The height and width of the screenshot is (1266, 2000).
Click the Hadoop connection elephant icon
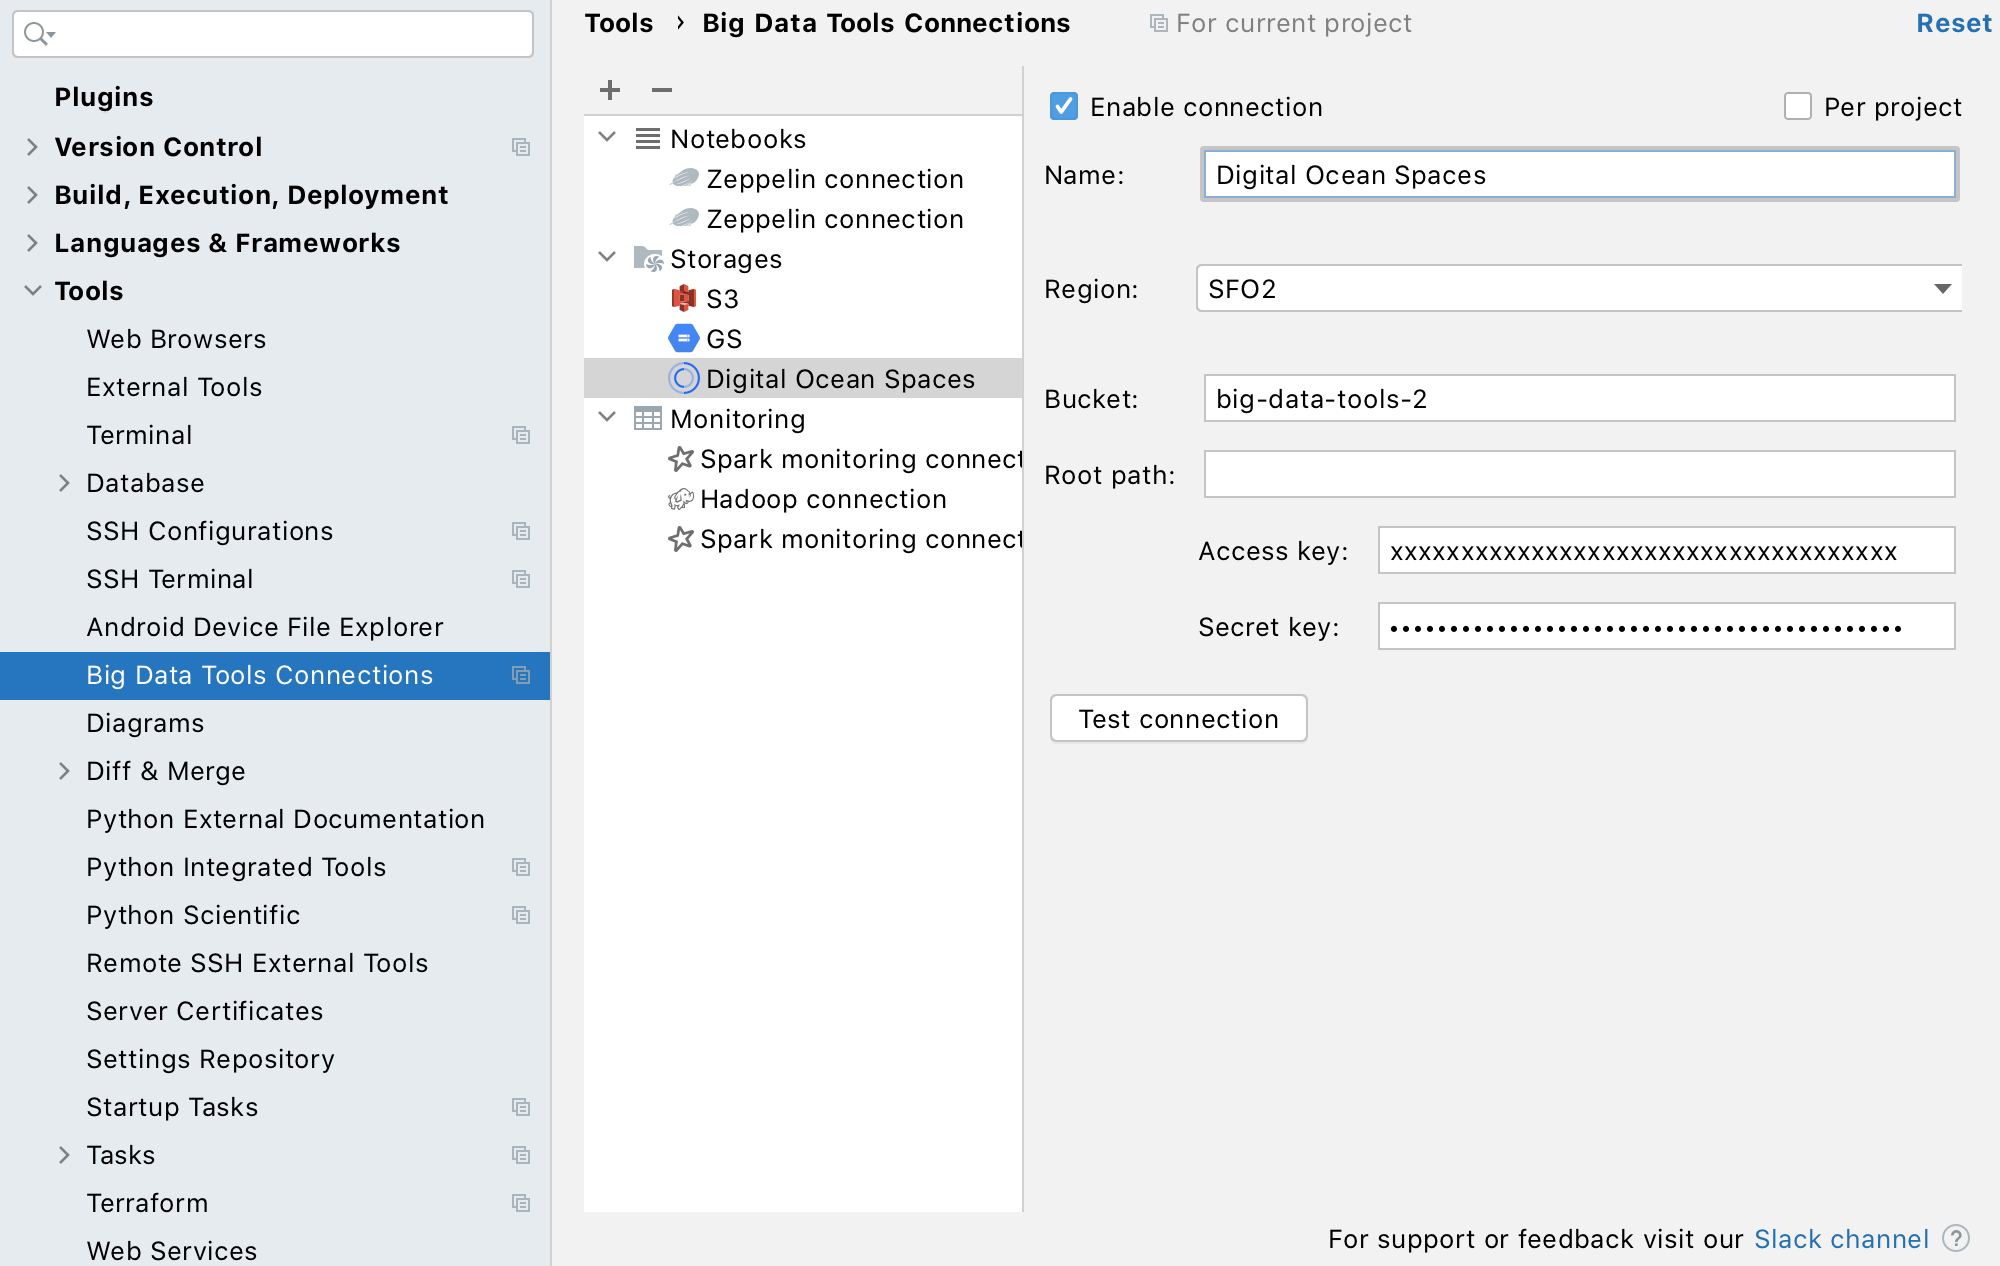pos(681,498)
